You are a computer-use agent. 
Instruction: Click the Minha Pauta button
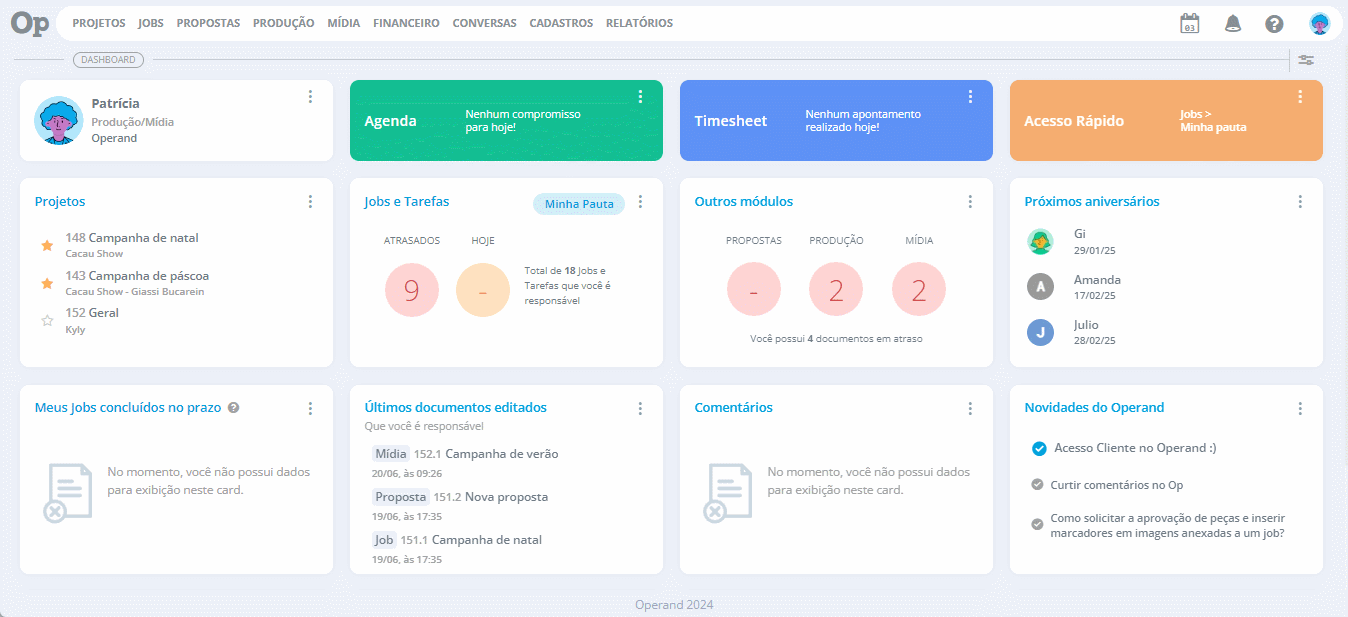[x=578, y=204]
